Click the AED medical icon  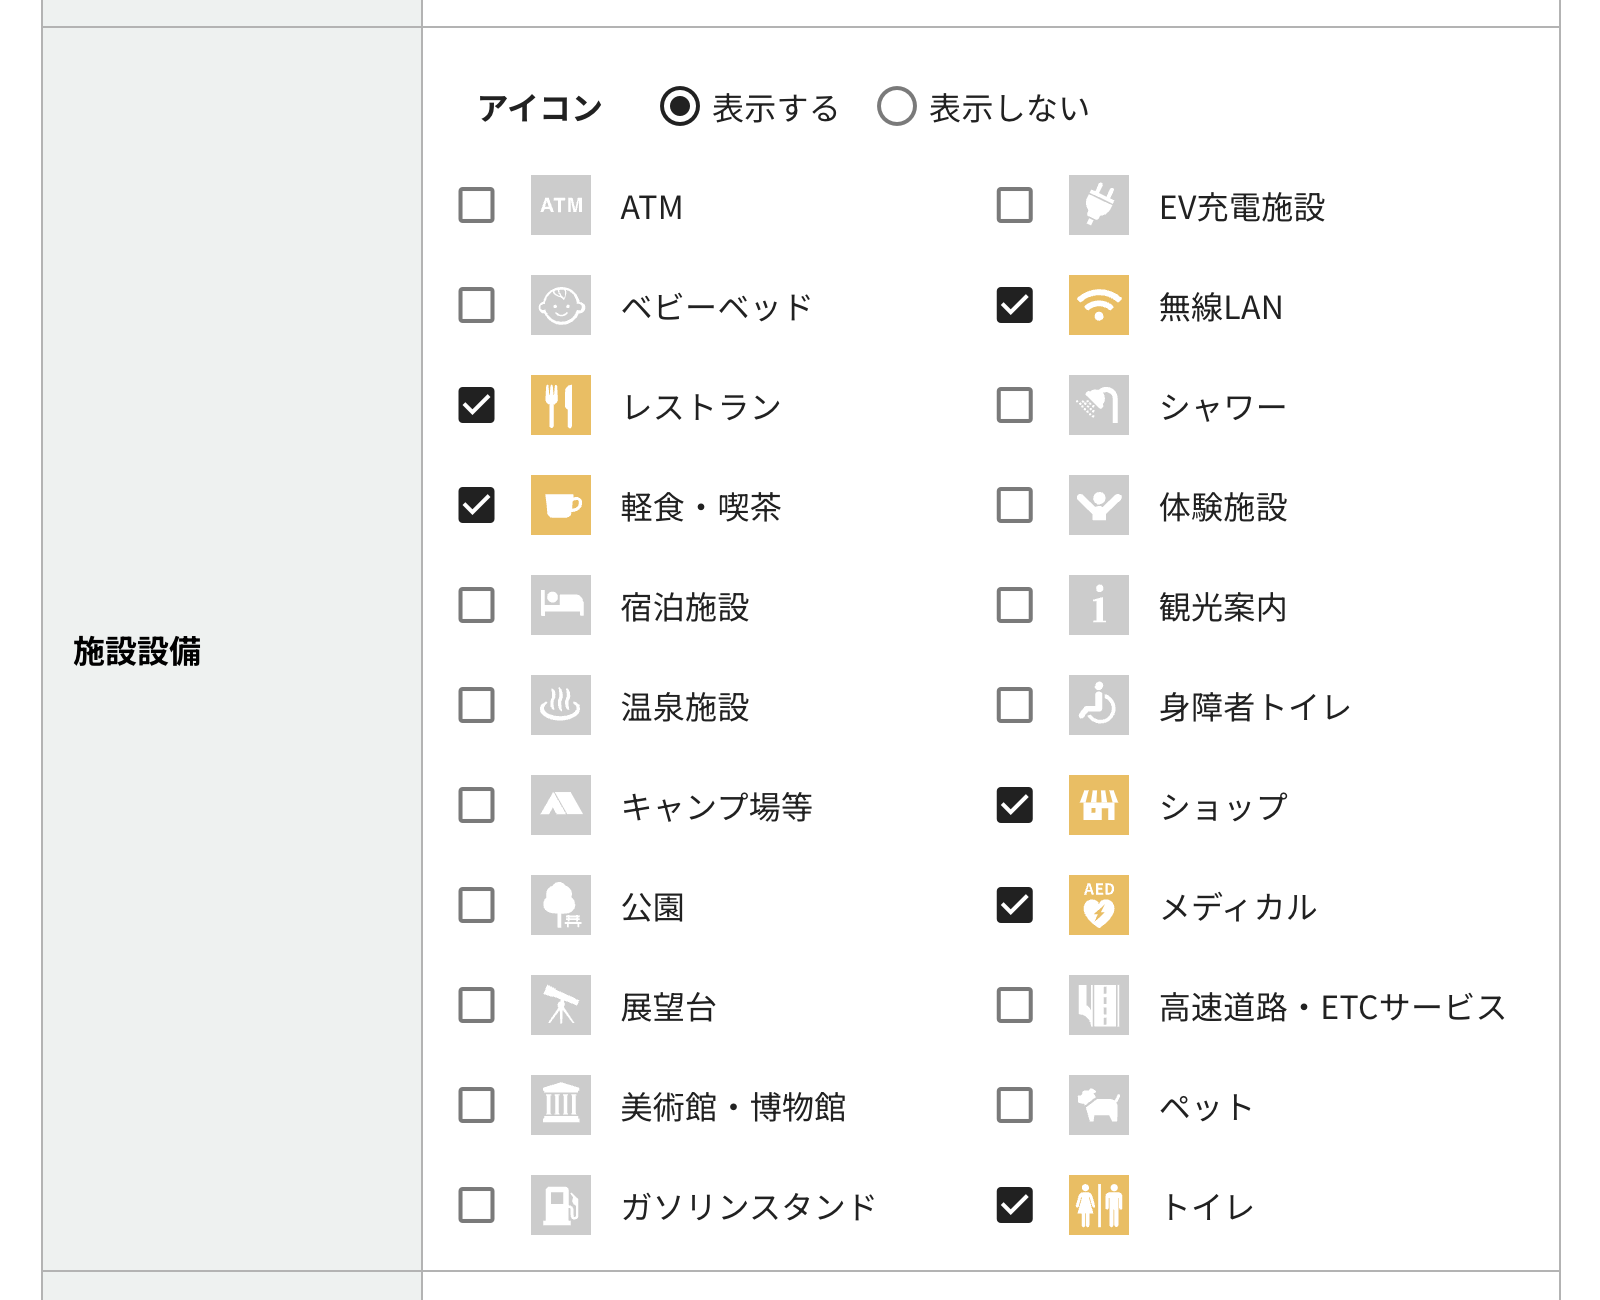click(1098, 905)
